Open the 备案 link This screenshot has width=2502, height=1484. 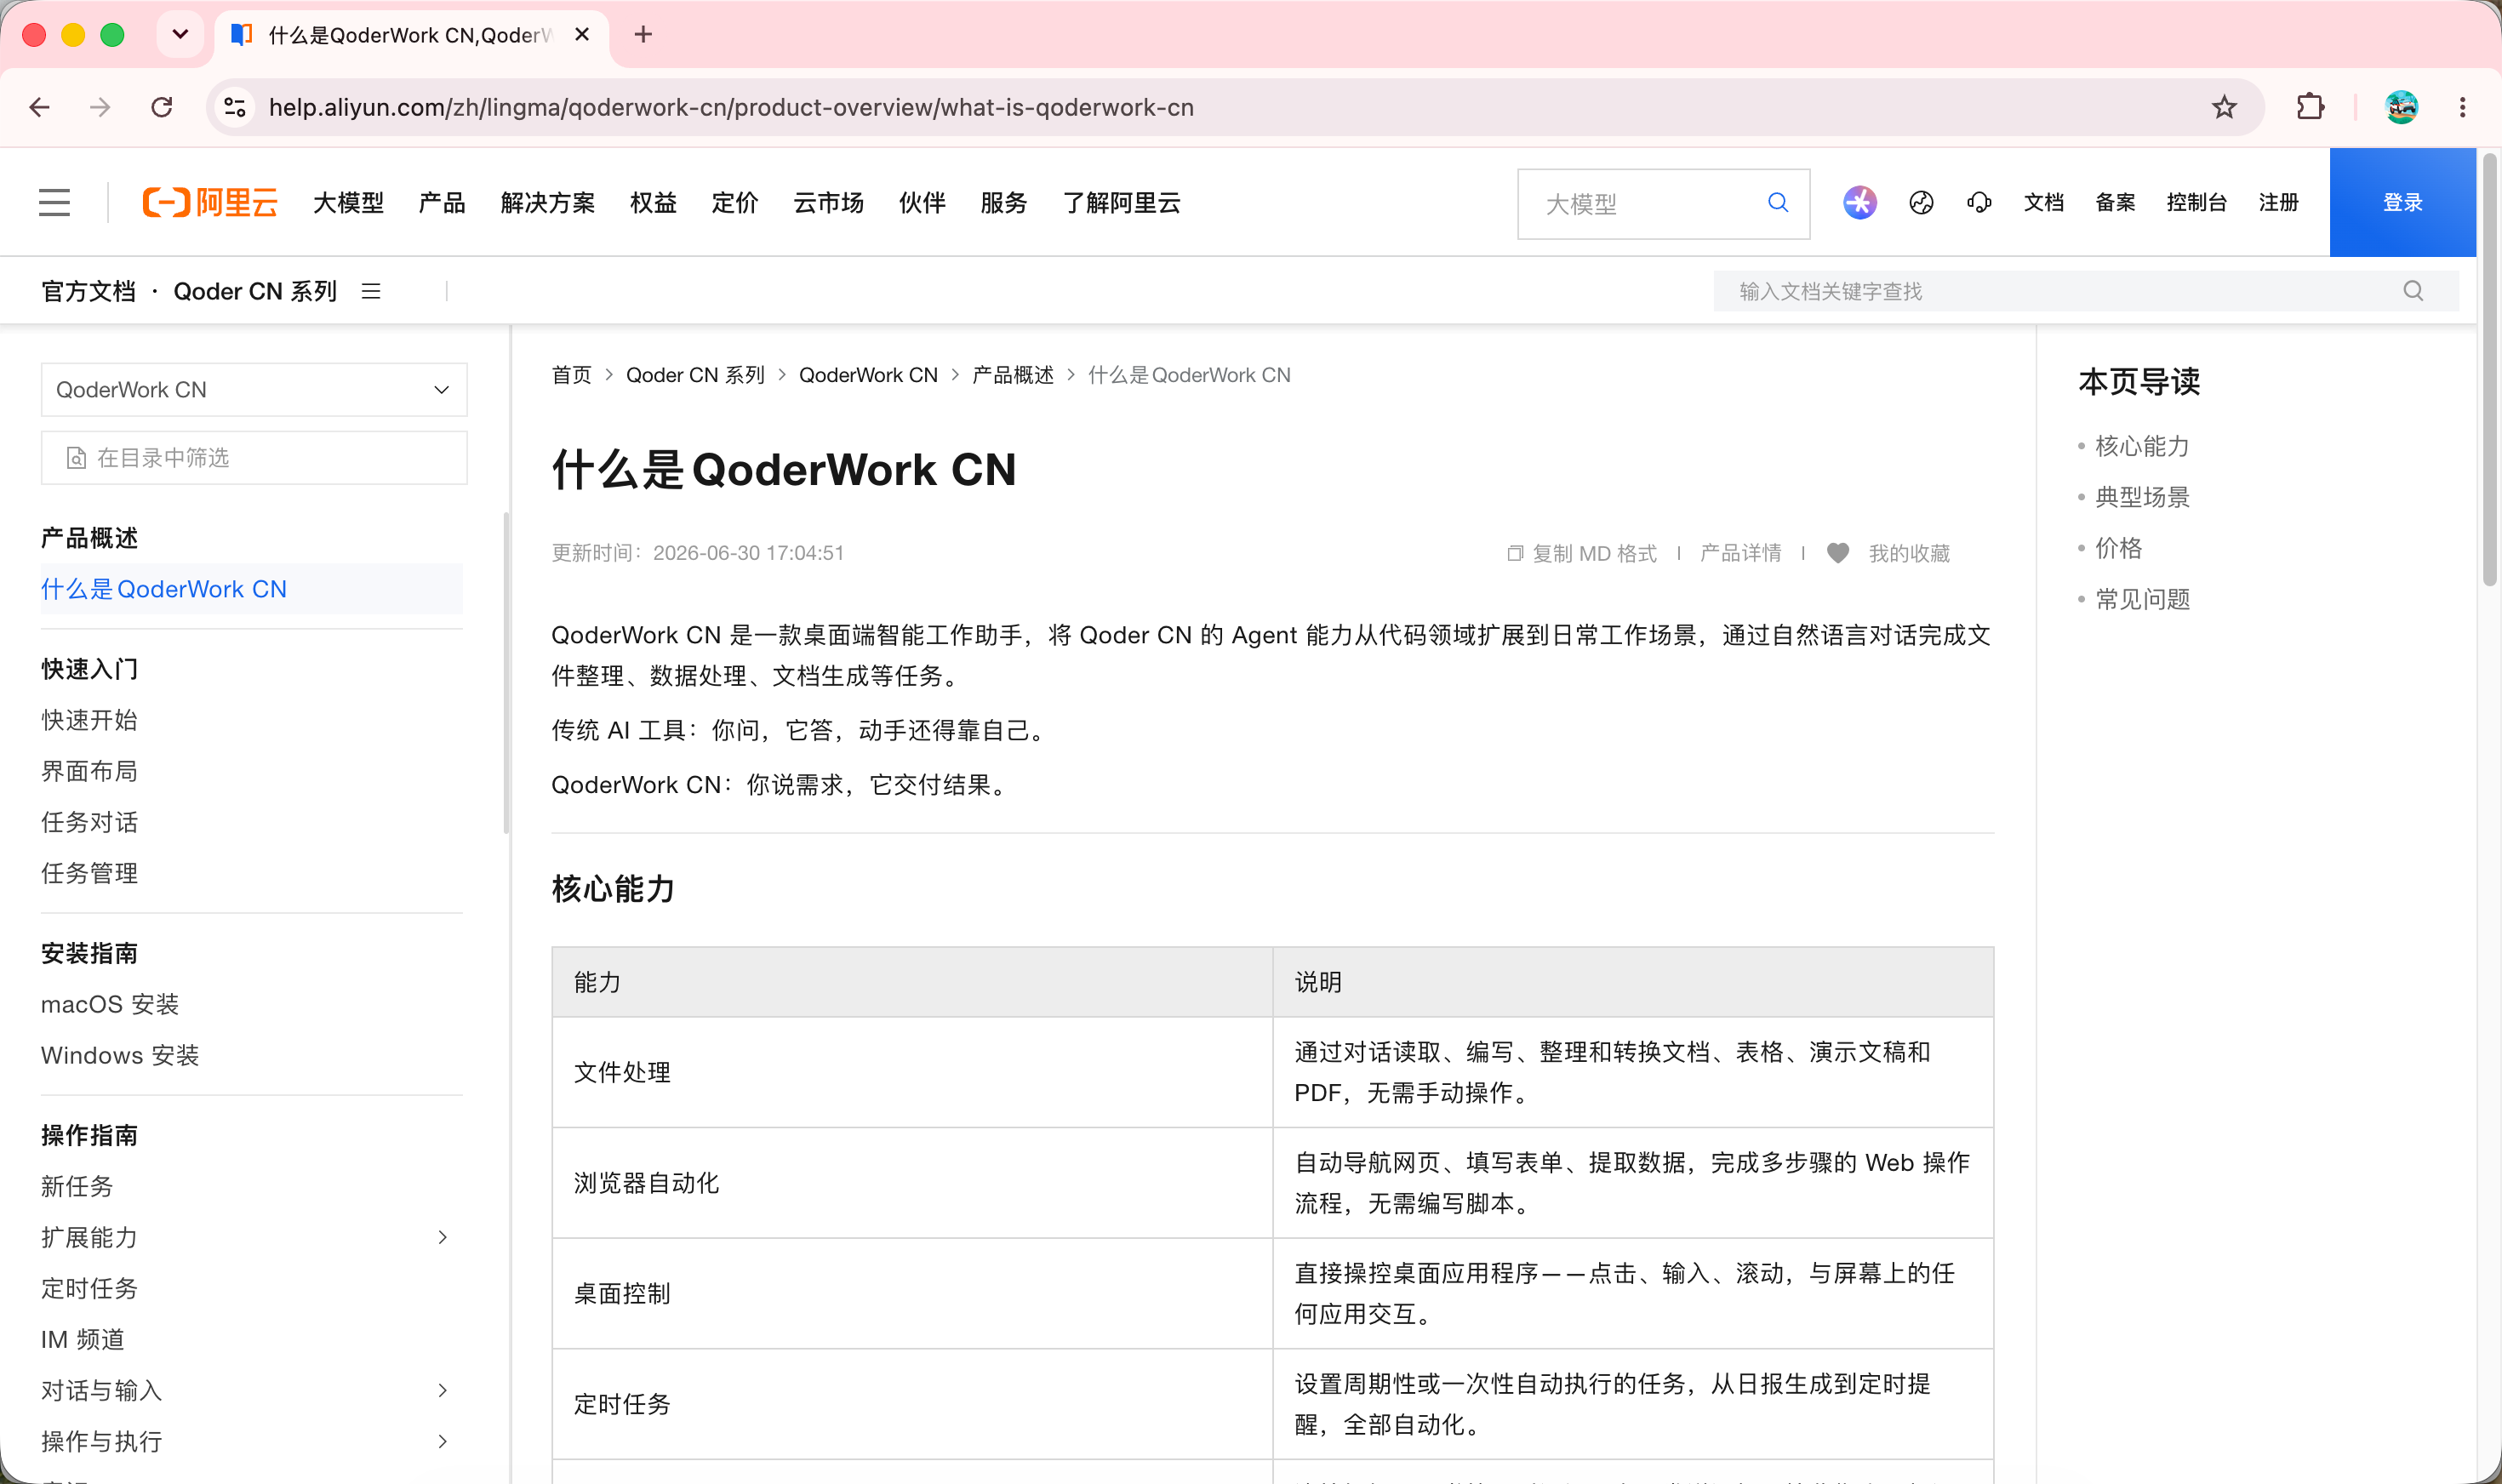pos(2115,203)
